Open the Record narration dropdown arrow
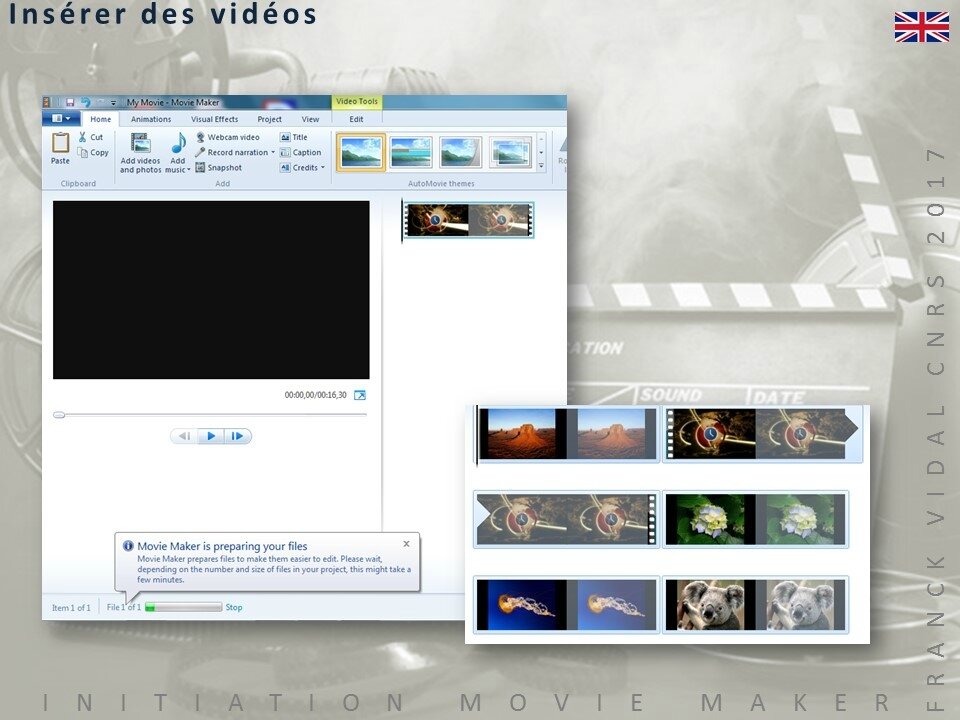 click(x=273, y=152)
